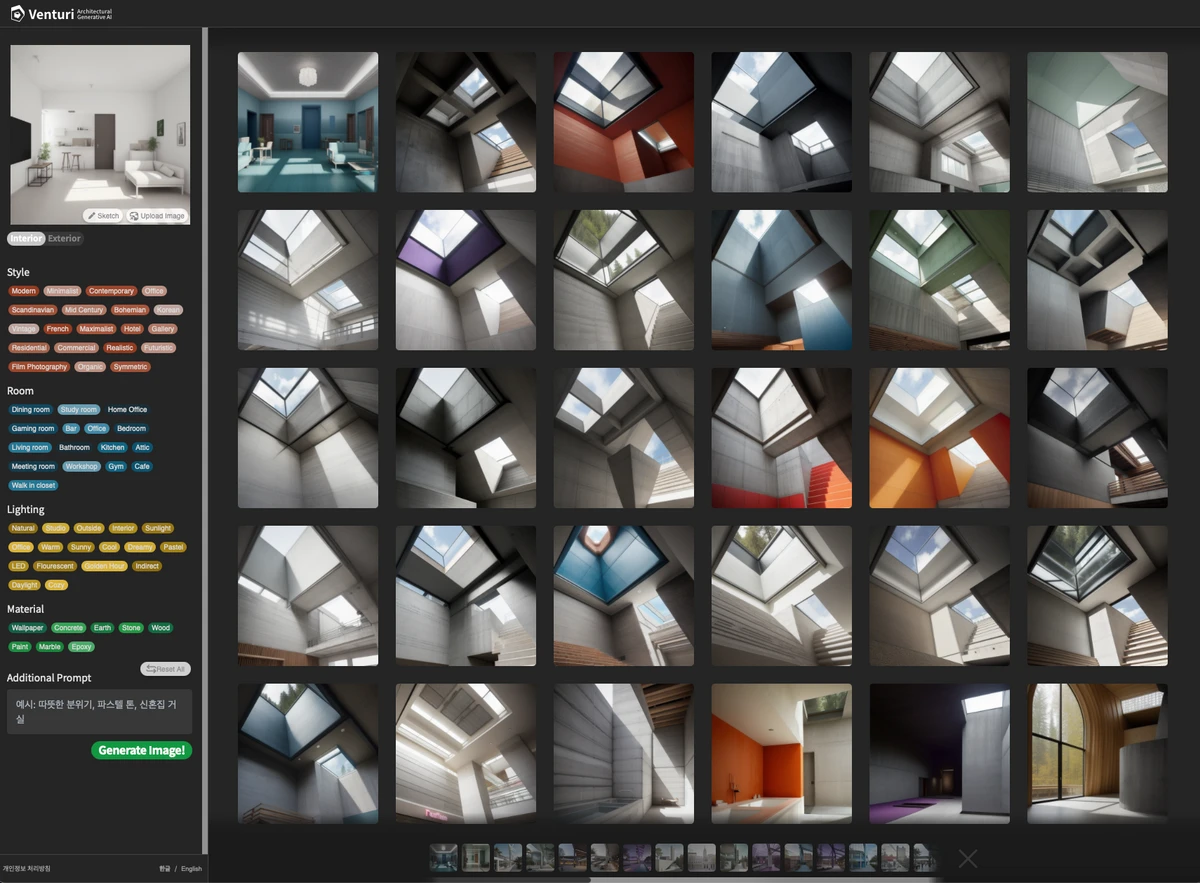Toggle the Organic style tag

coord(90,367)
